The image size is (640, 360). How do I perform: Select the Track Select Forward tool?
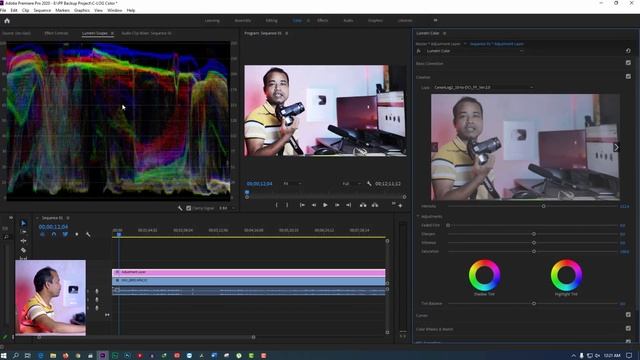(23, 232)
